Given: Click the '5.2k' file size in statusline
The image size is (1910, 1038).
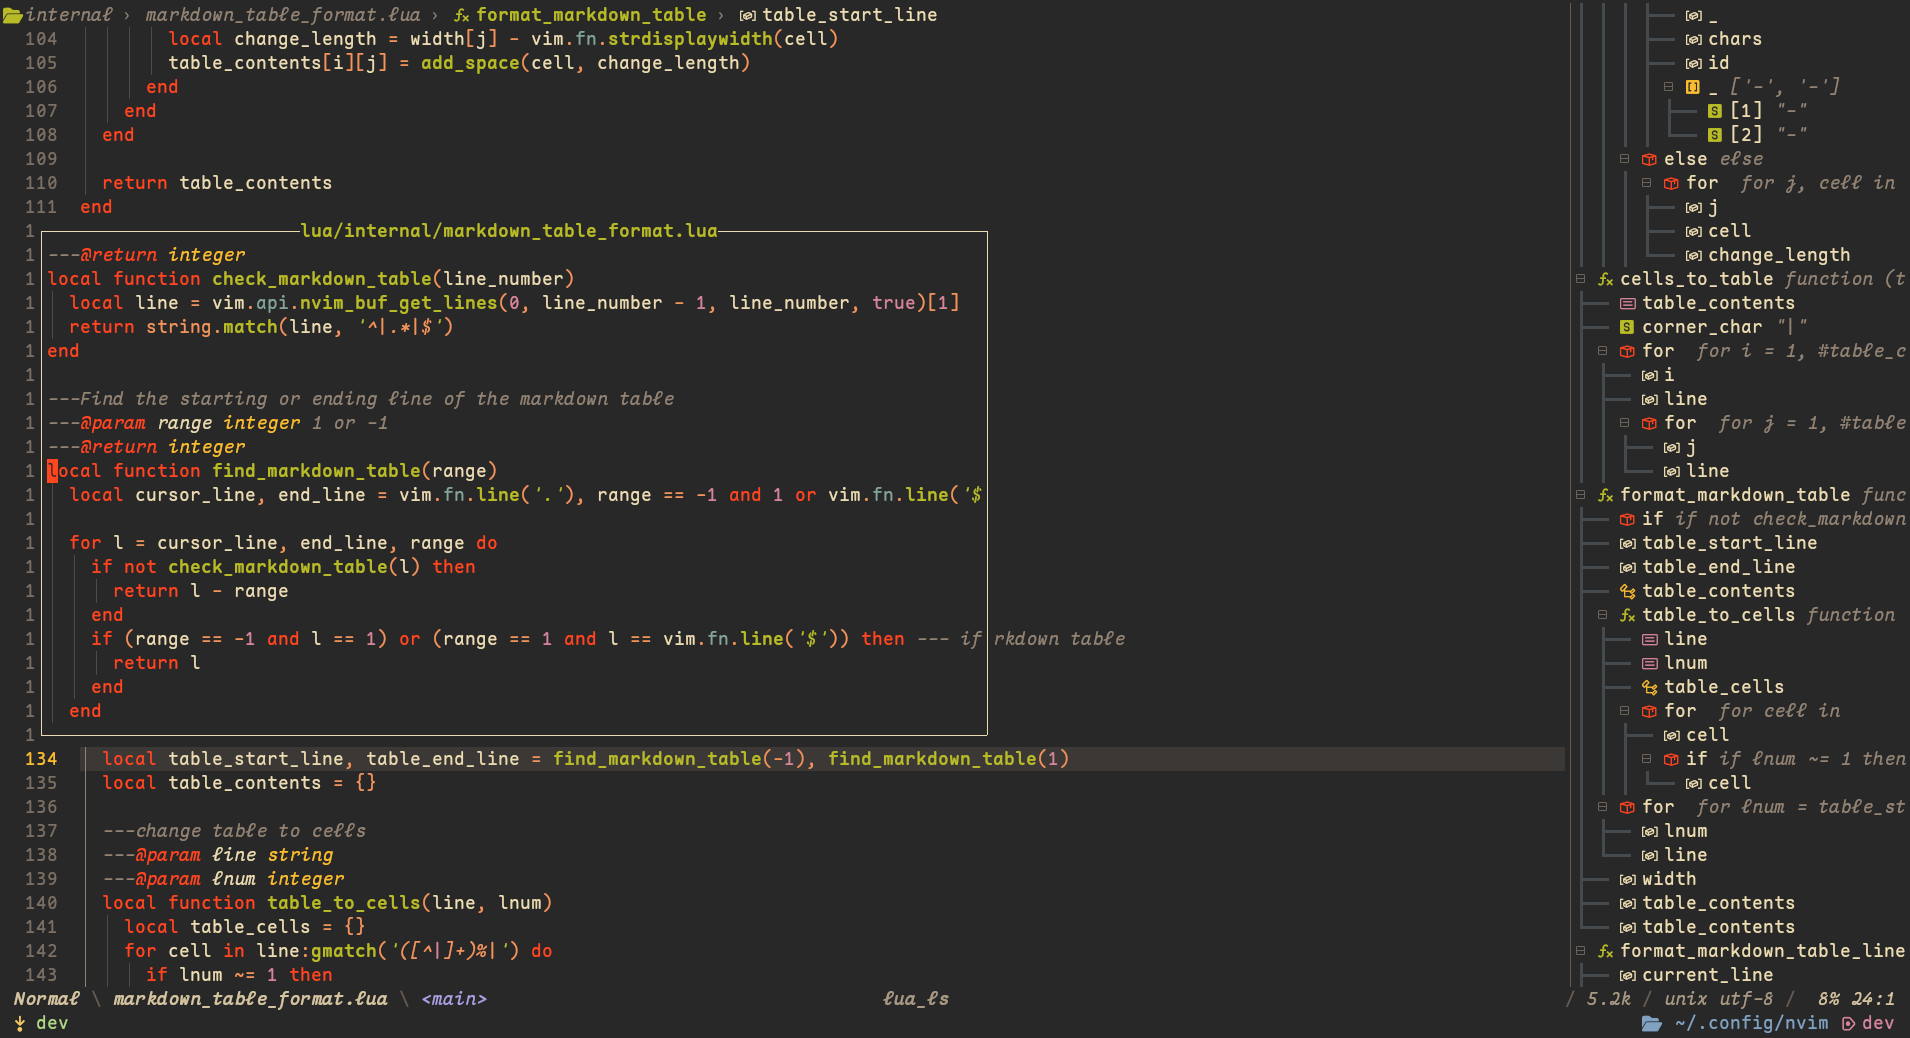Looking at the screenshot, I should click(1609, 999).
